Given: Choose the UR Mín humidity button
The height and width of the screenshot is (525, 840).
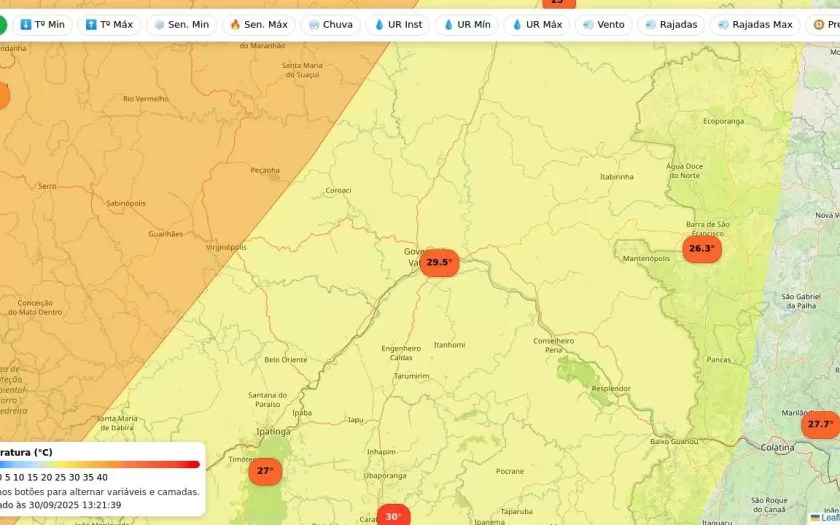Looking at the screenshot, I should click(466, 25).
